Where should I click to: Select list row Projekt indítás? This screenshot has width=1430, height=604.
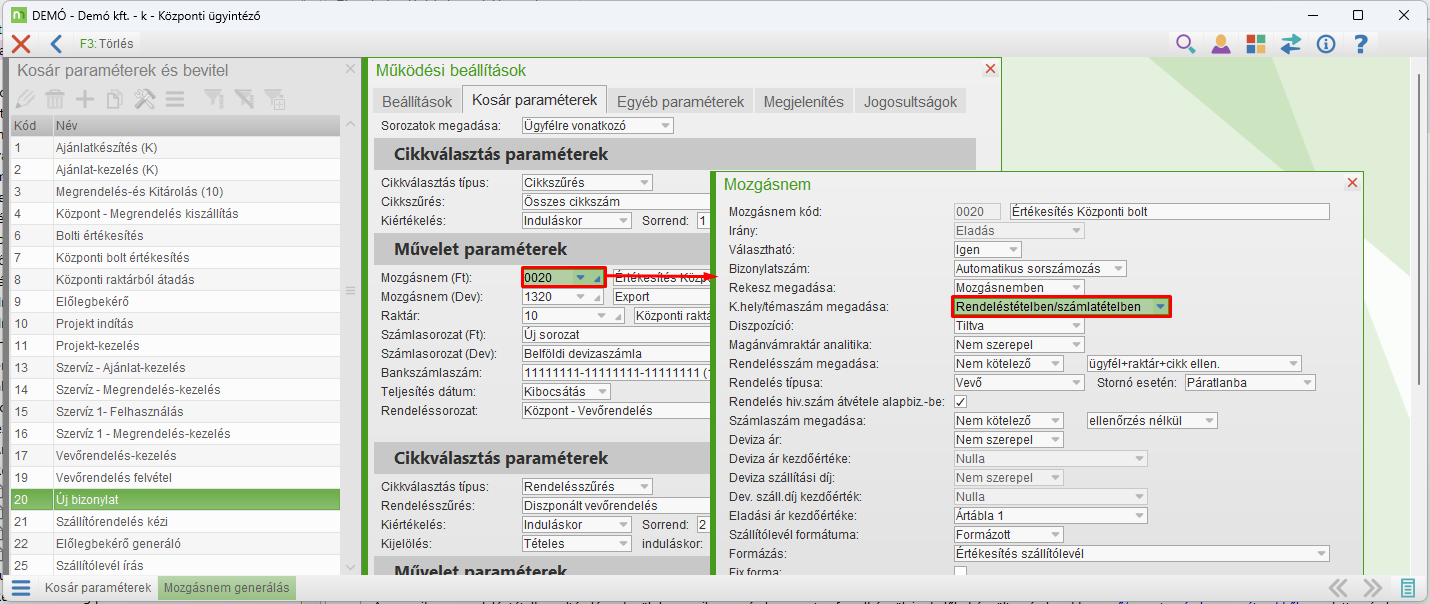pos(176,323)
